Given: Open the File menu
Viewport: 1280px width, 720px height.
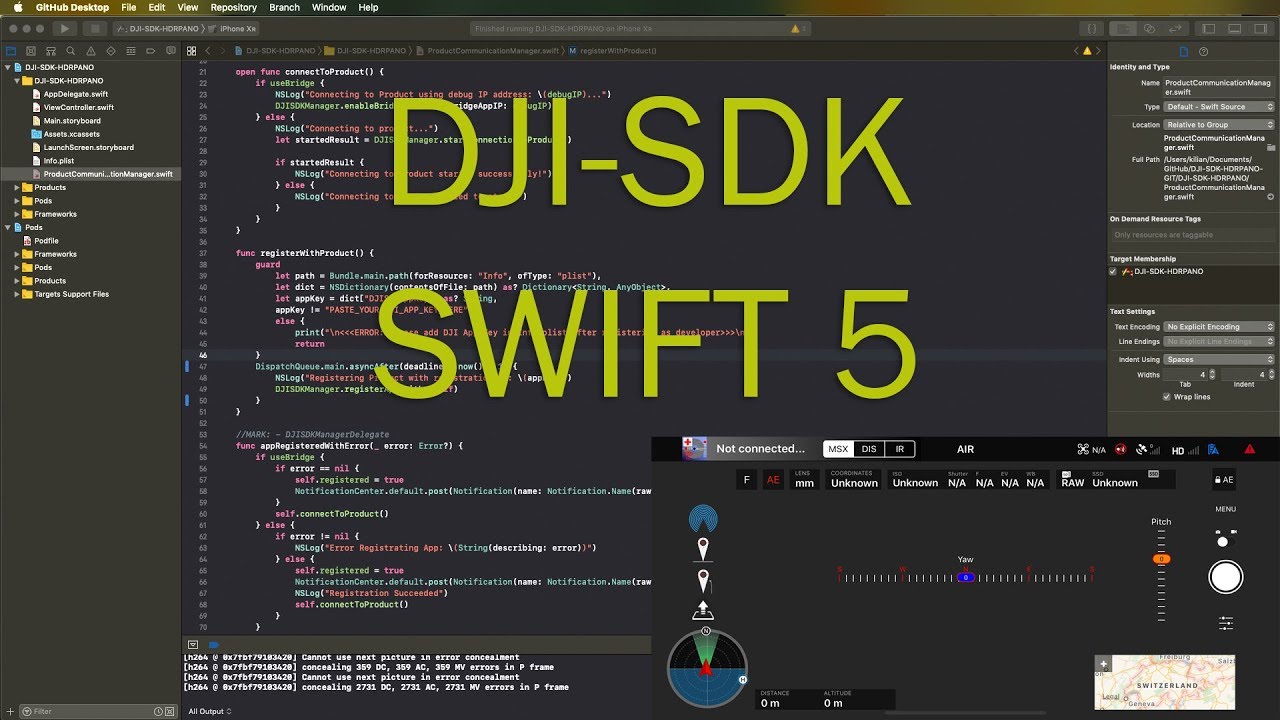Looking at the screenshot, I should (129, 7).
